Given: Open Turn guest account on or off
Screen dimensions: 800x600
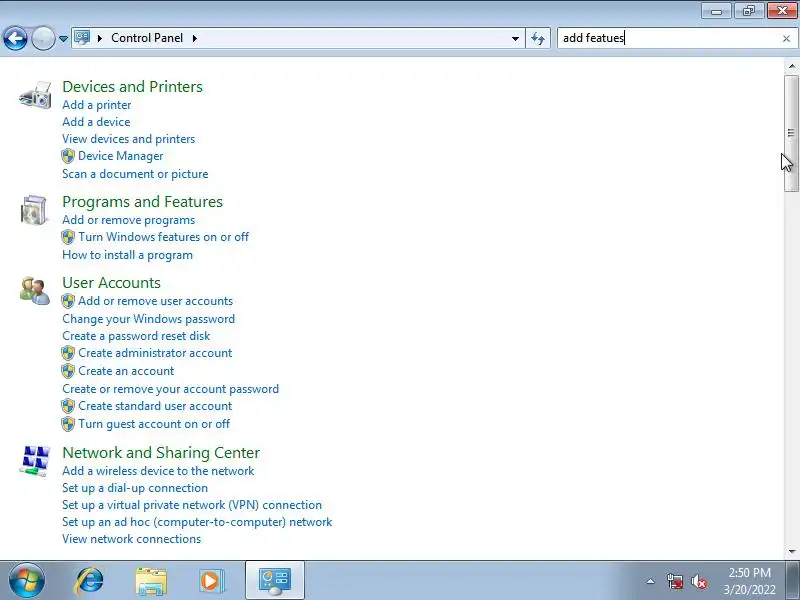Looking at the screenshot, I should 154,424.
